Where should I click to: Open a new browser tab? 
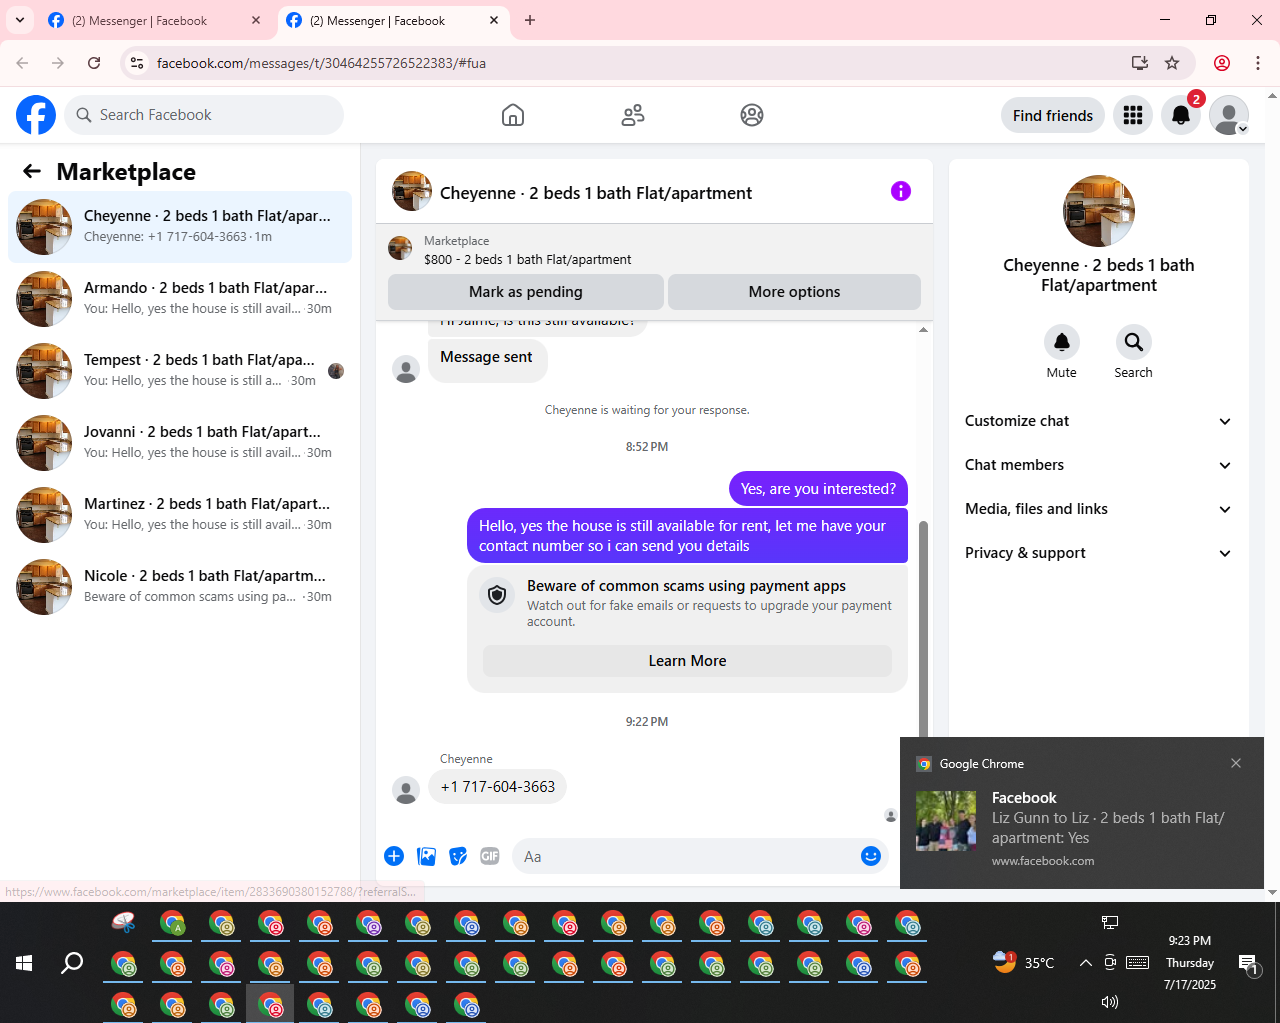click(x=530, y=20)
